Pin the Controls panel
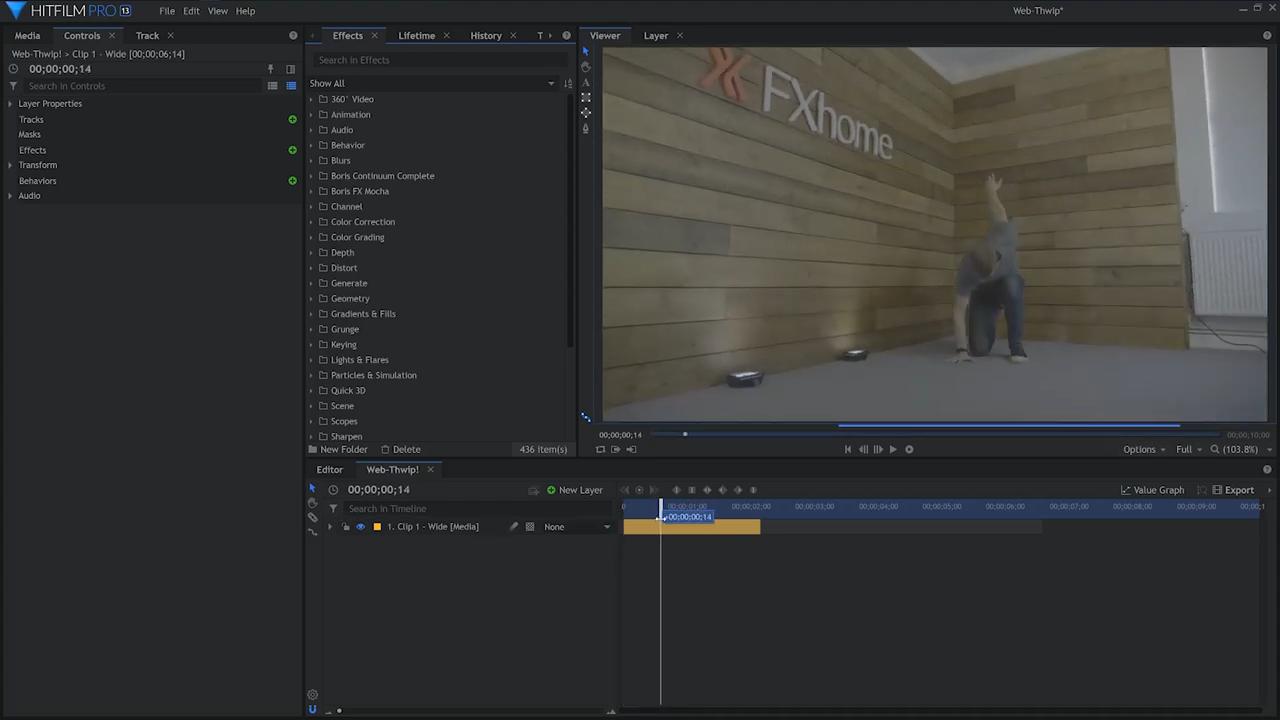 click(270, 69)
